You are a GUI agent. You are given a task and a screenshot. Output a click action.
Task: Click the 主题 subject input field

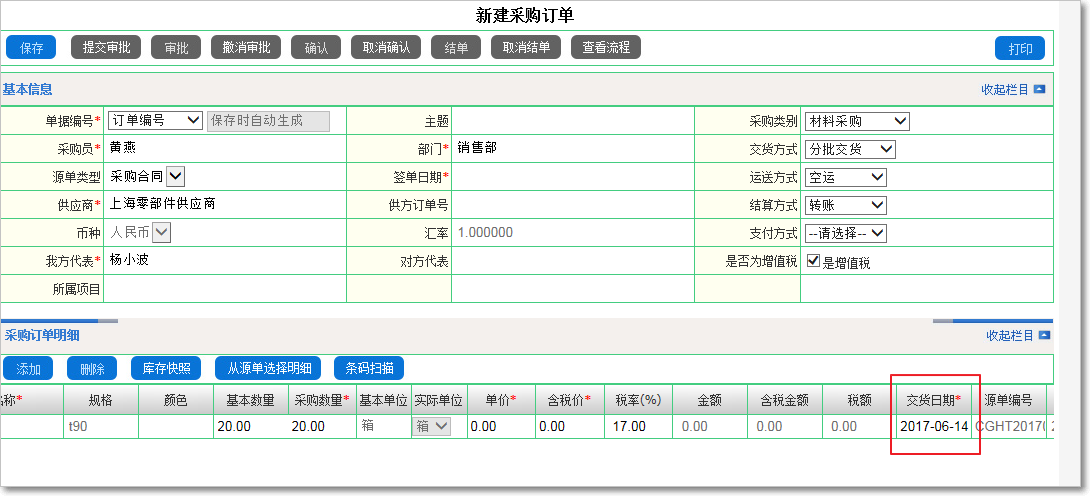(x=572, y=121)
